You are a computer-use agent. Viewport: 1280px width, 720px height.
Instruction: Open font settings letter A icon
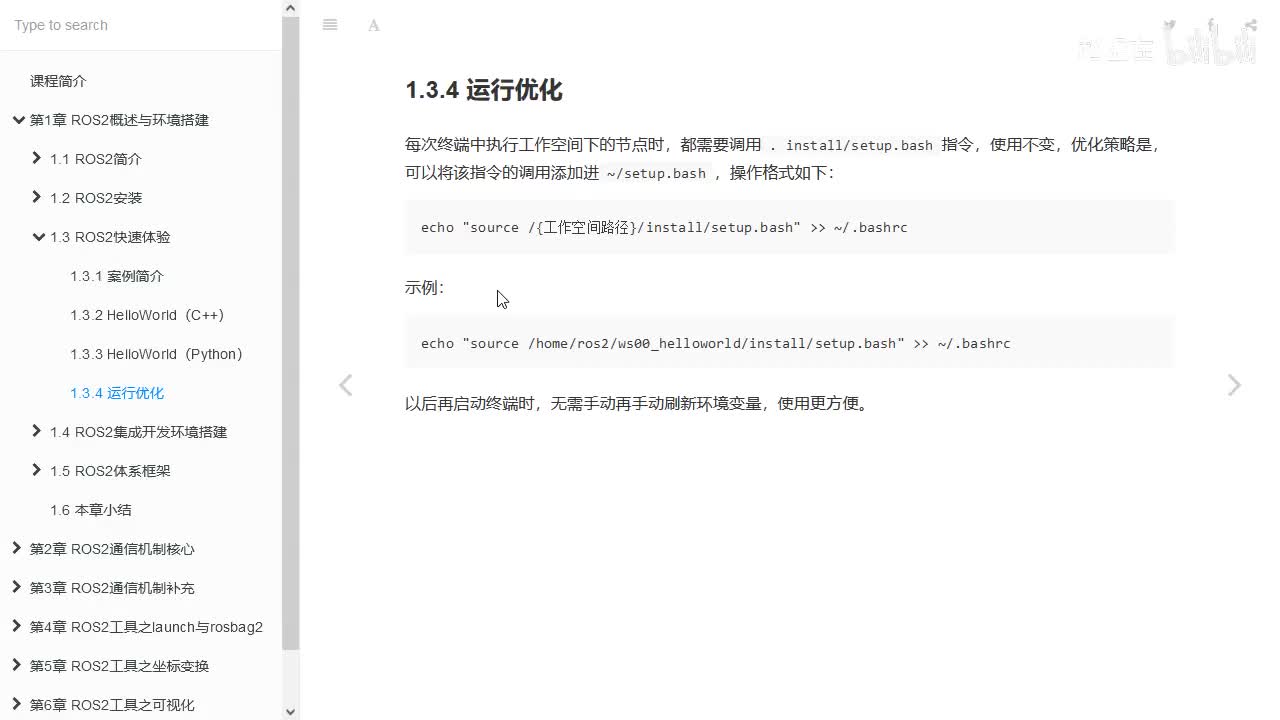coord(373,25)
